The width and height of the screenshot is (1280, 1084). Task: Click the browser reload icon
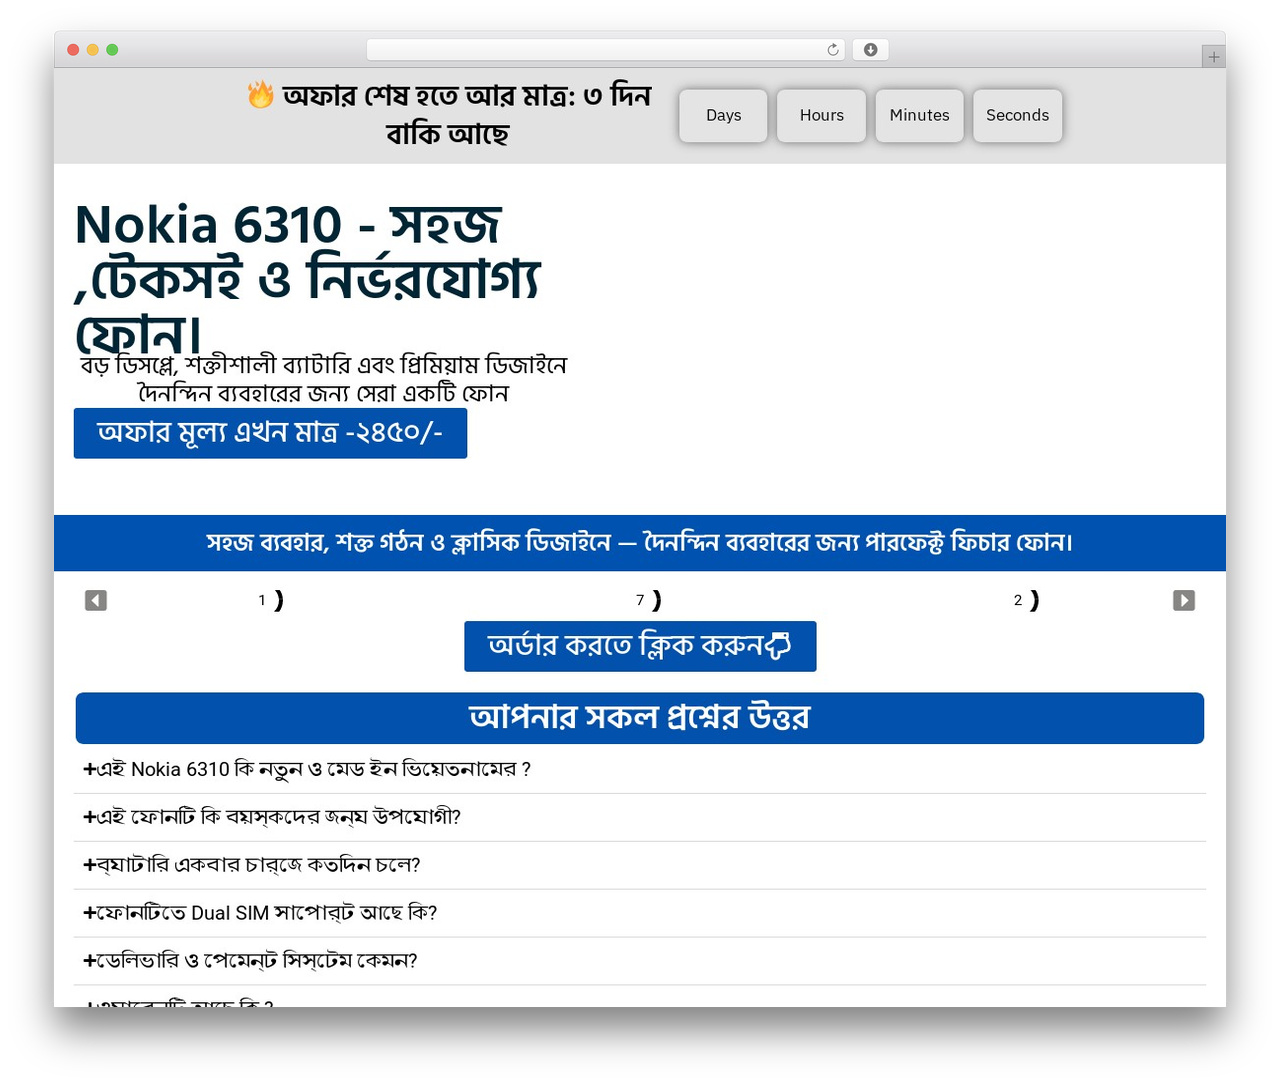click(x=833, y=50)
